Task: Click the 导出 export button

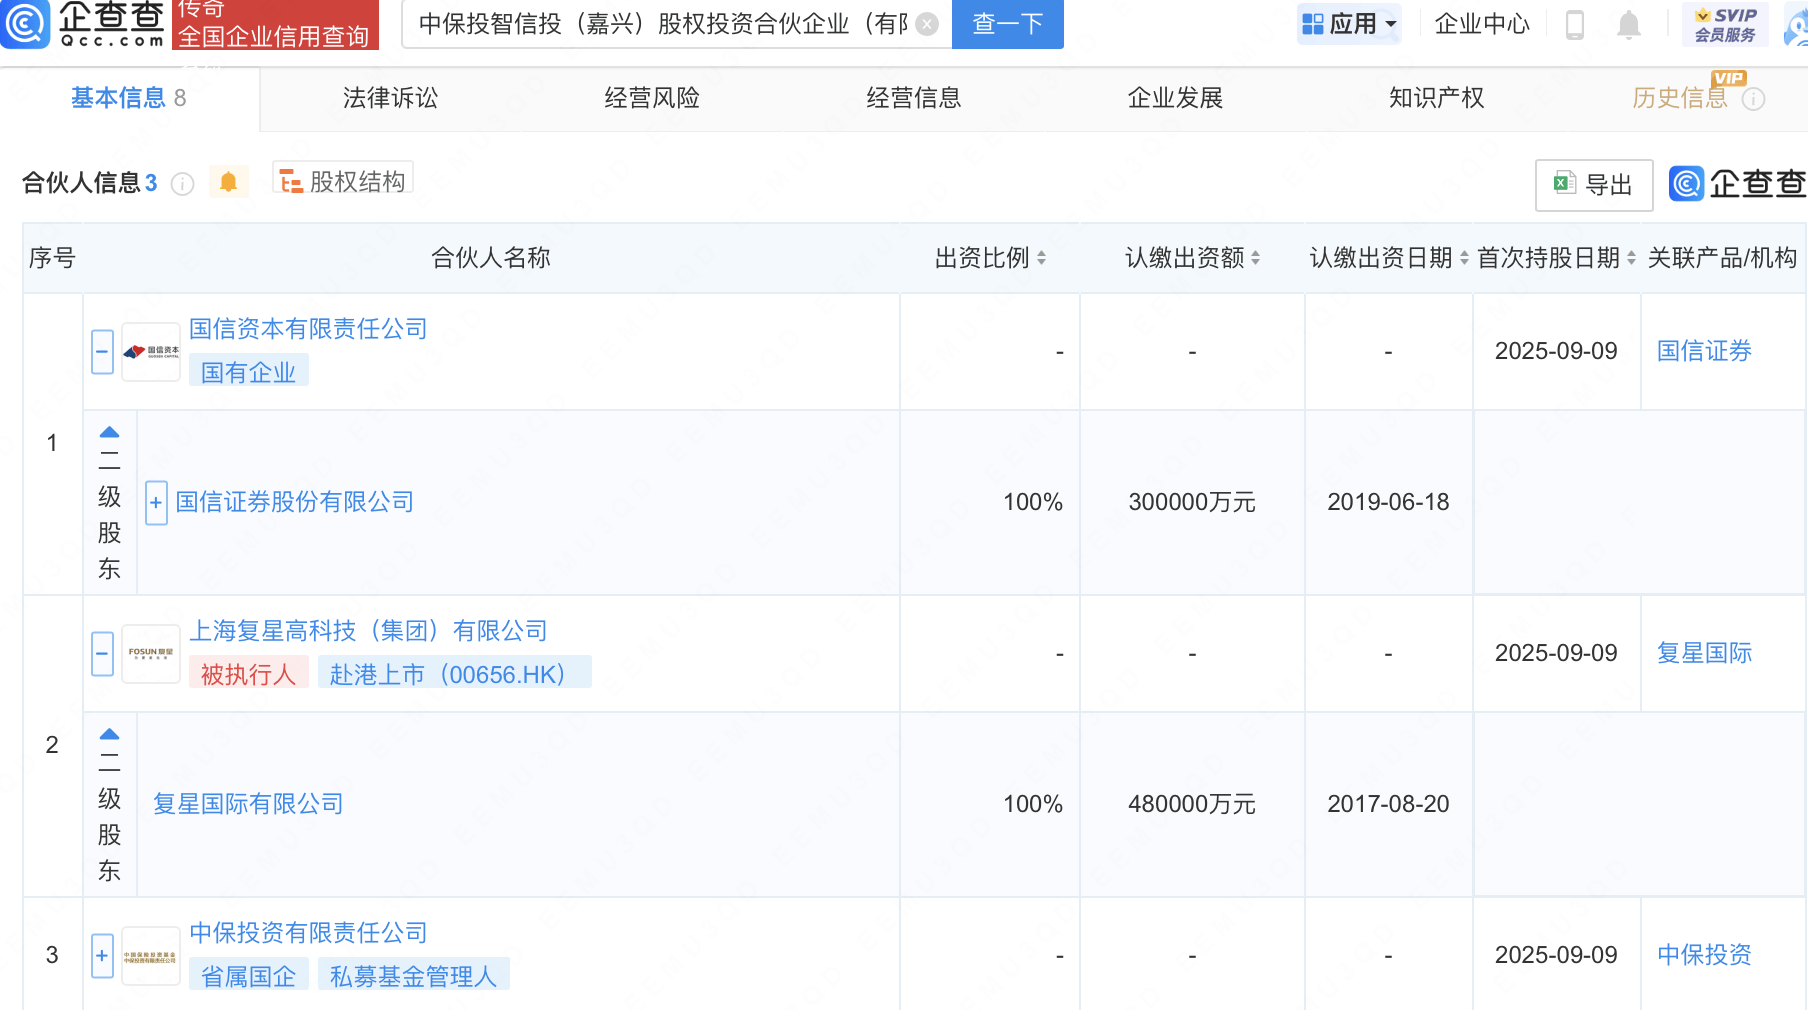Action: 1593,185
